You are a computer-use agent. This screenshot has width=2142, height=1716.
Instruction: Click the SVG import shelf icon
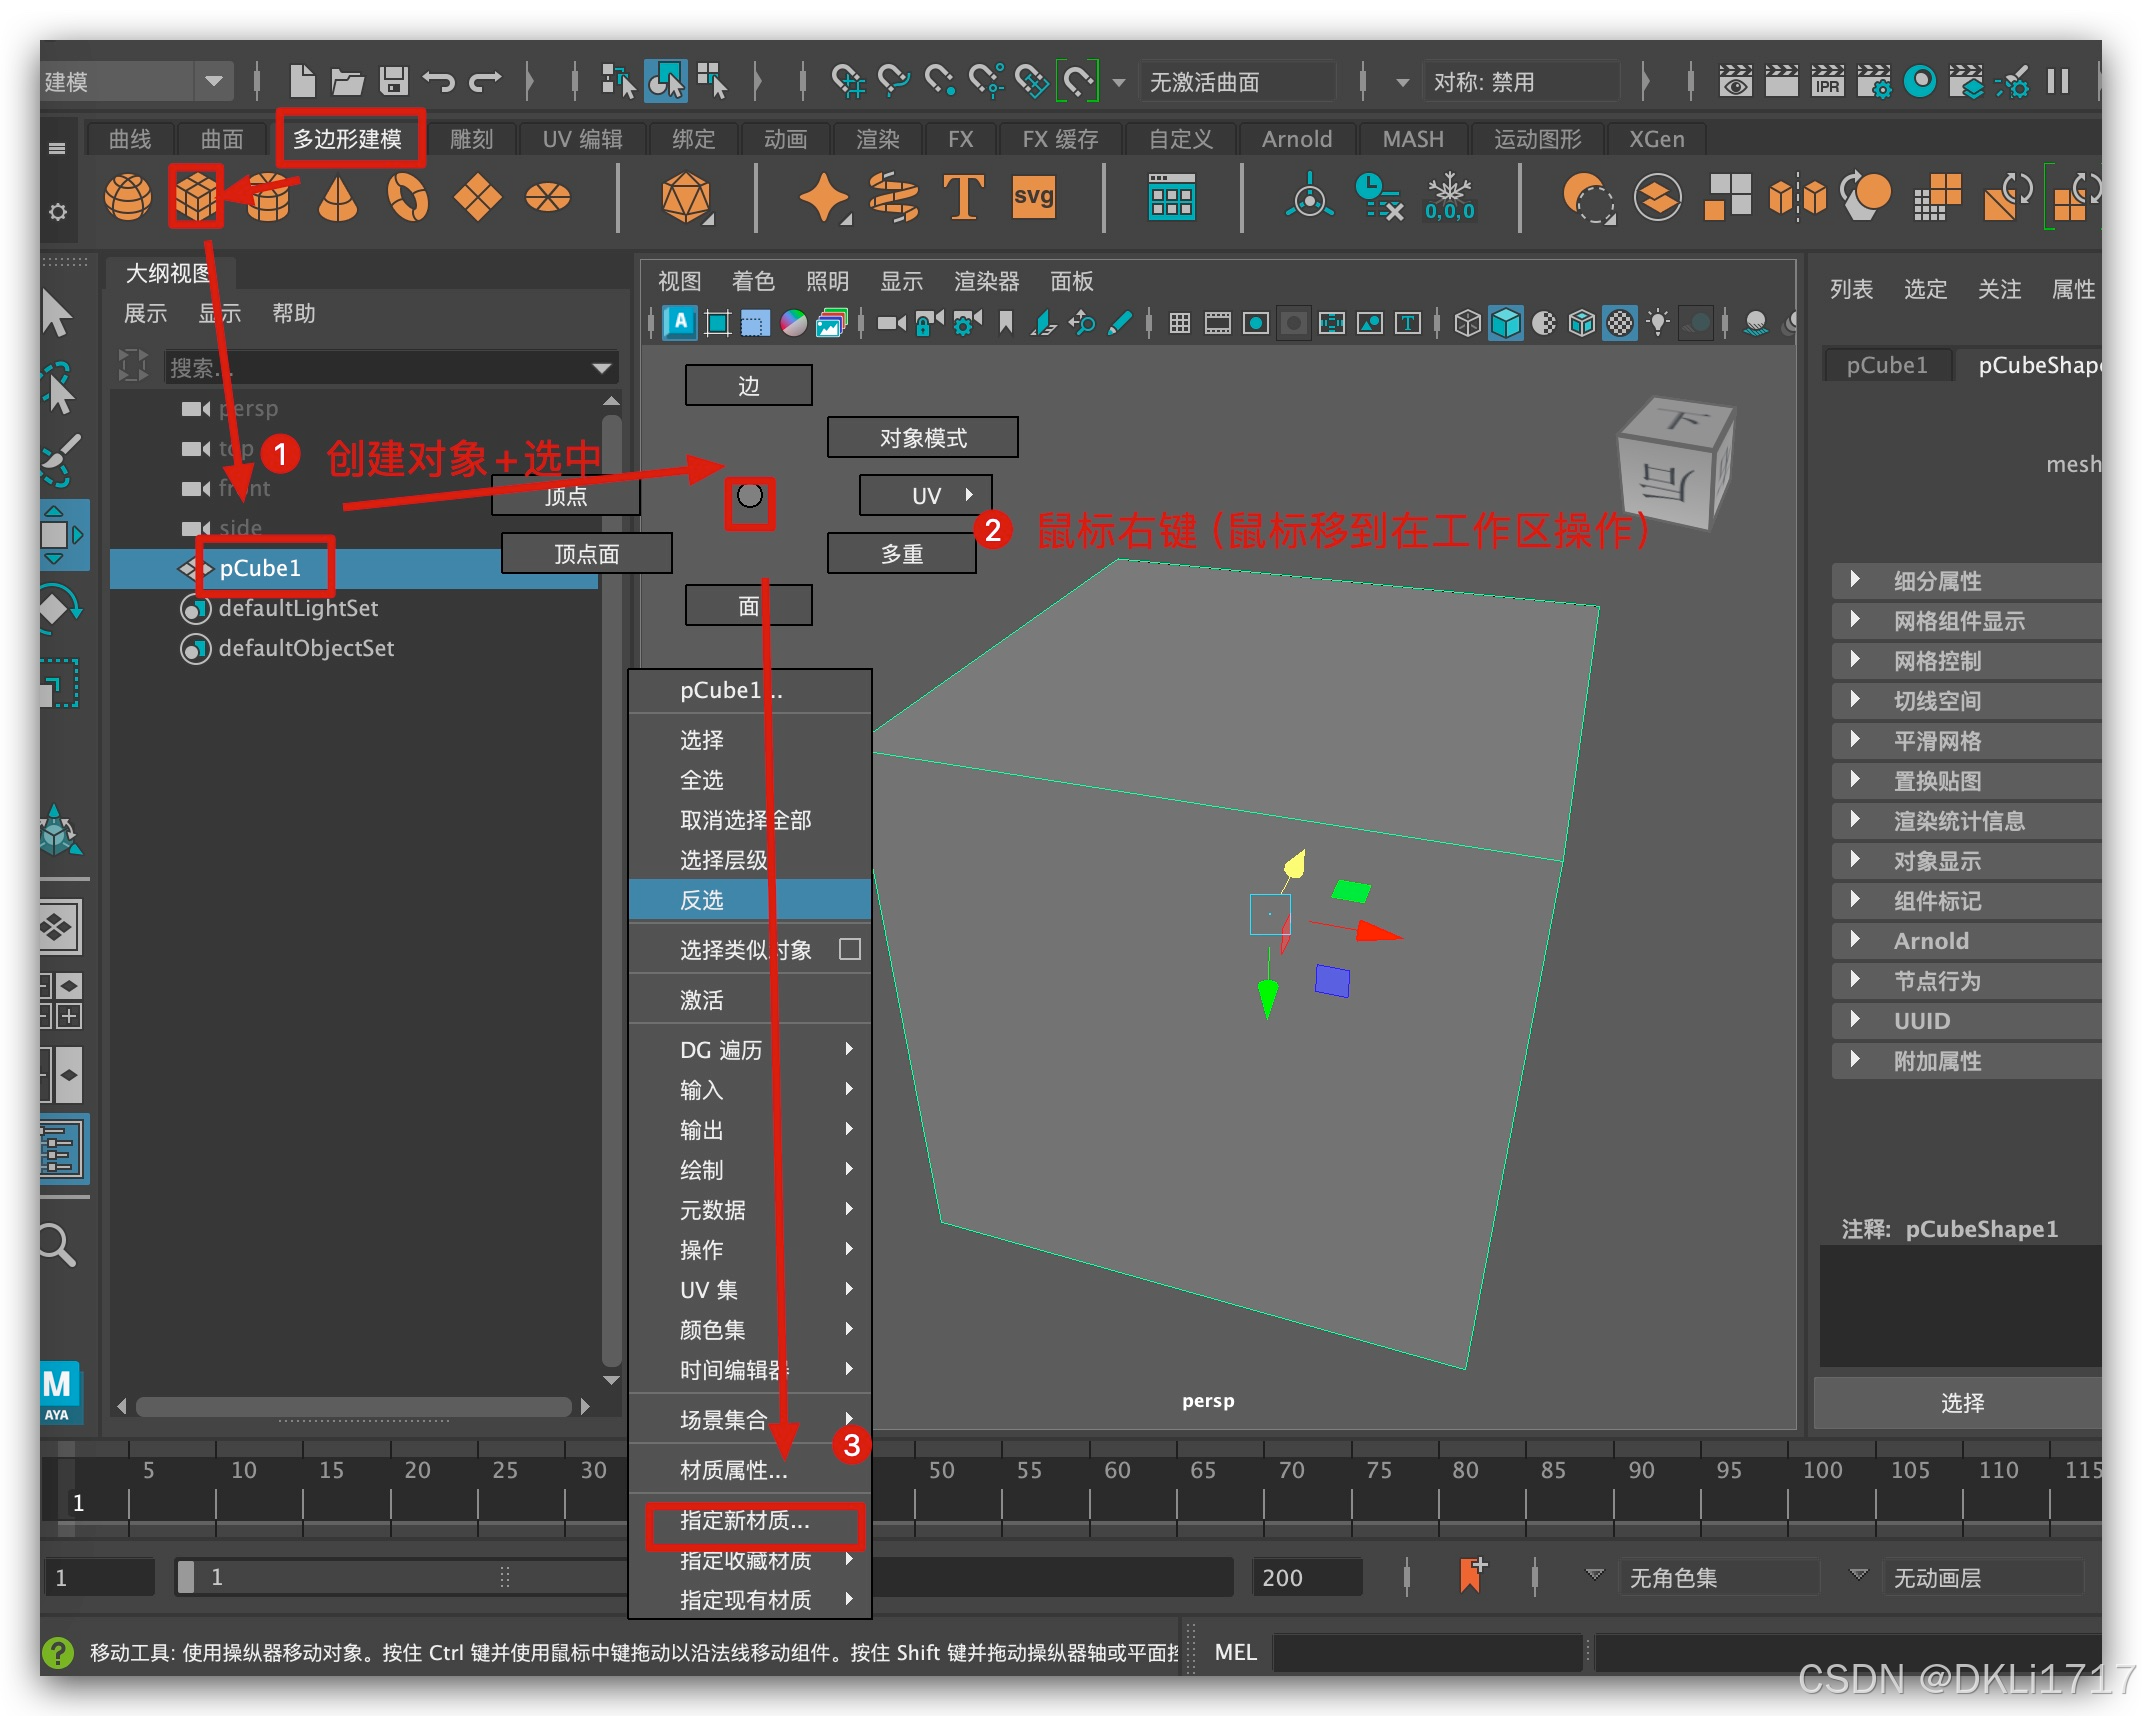[x=1033, y=197]
